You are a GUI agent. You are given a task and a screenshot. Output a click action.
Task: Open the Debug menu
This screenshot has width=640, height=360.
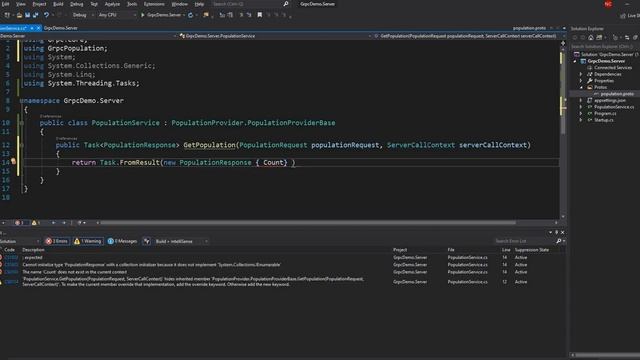76,4
